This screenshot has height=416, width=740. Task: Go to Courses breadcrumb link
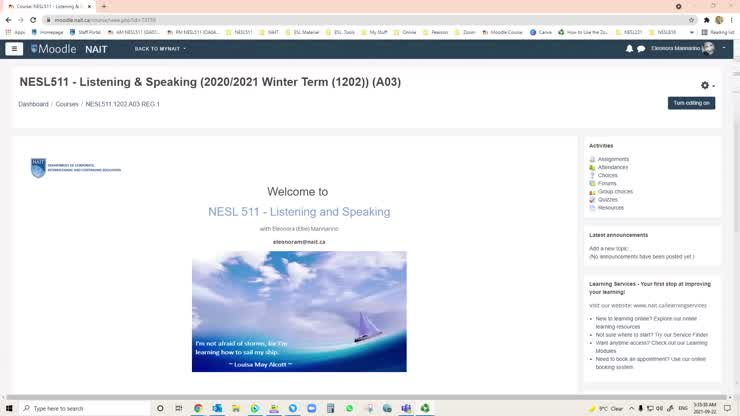pyautogui.click(x=67, y=104)
